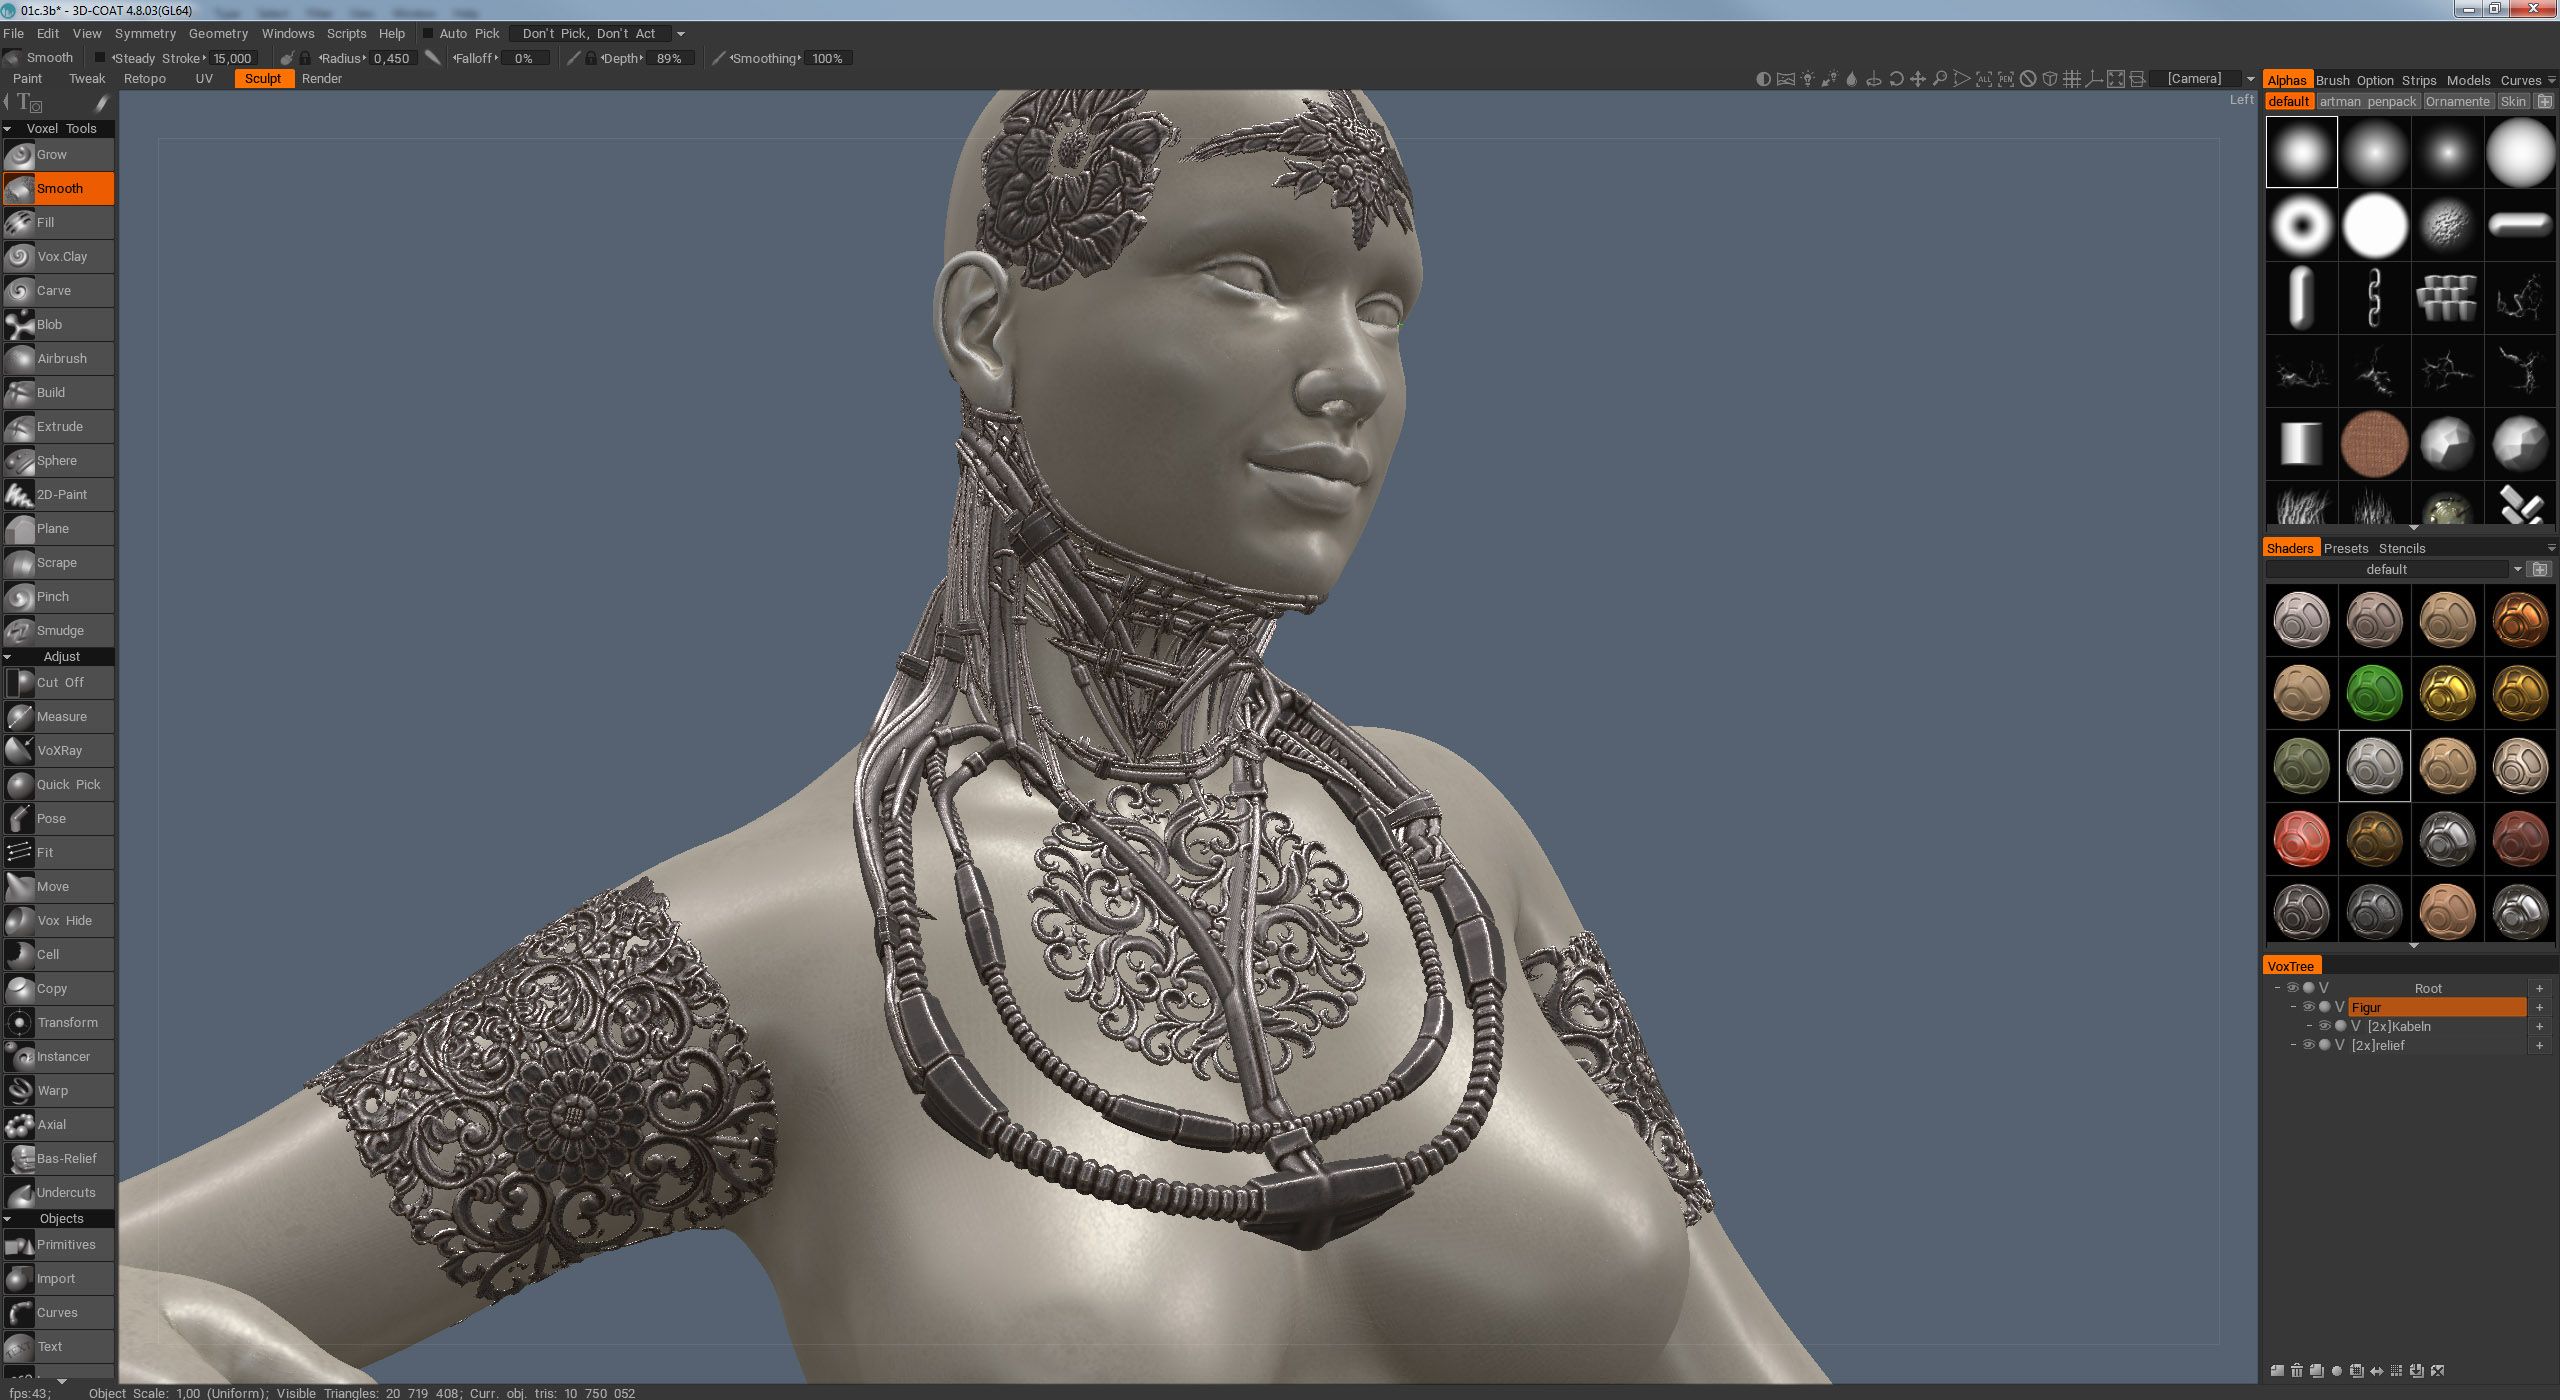Add new shader folder button
The height and width of the screenshot is (1400, 2560).
point(2540,569)
